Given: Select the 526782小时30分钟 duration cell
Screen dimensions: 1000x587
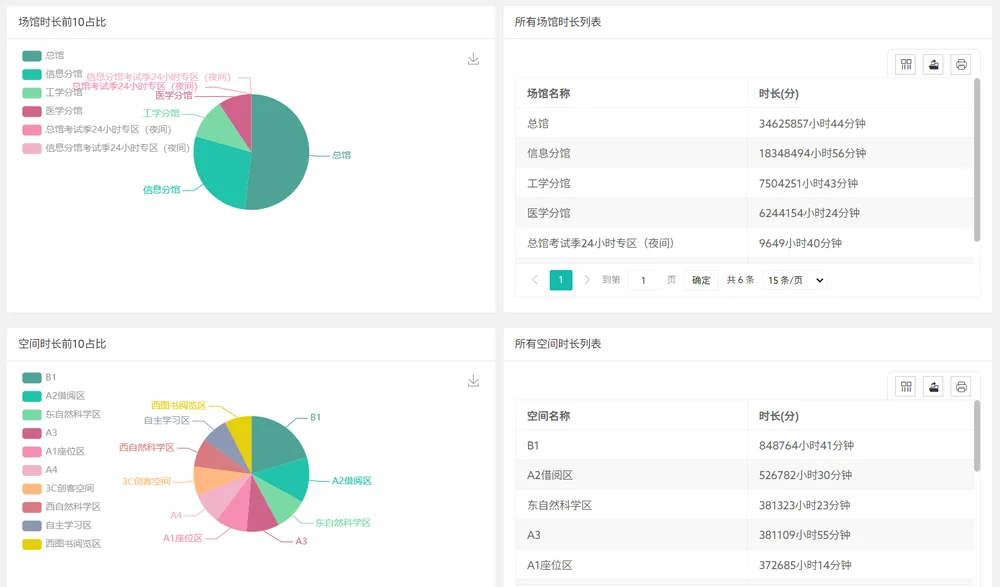Looking at the screenshot, I should pos(861,475).
